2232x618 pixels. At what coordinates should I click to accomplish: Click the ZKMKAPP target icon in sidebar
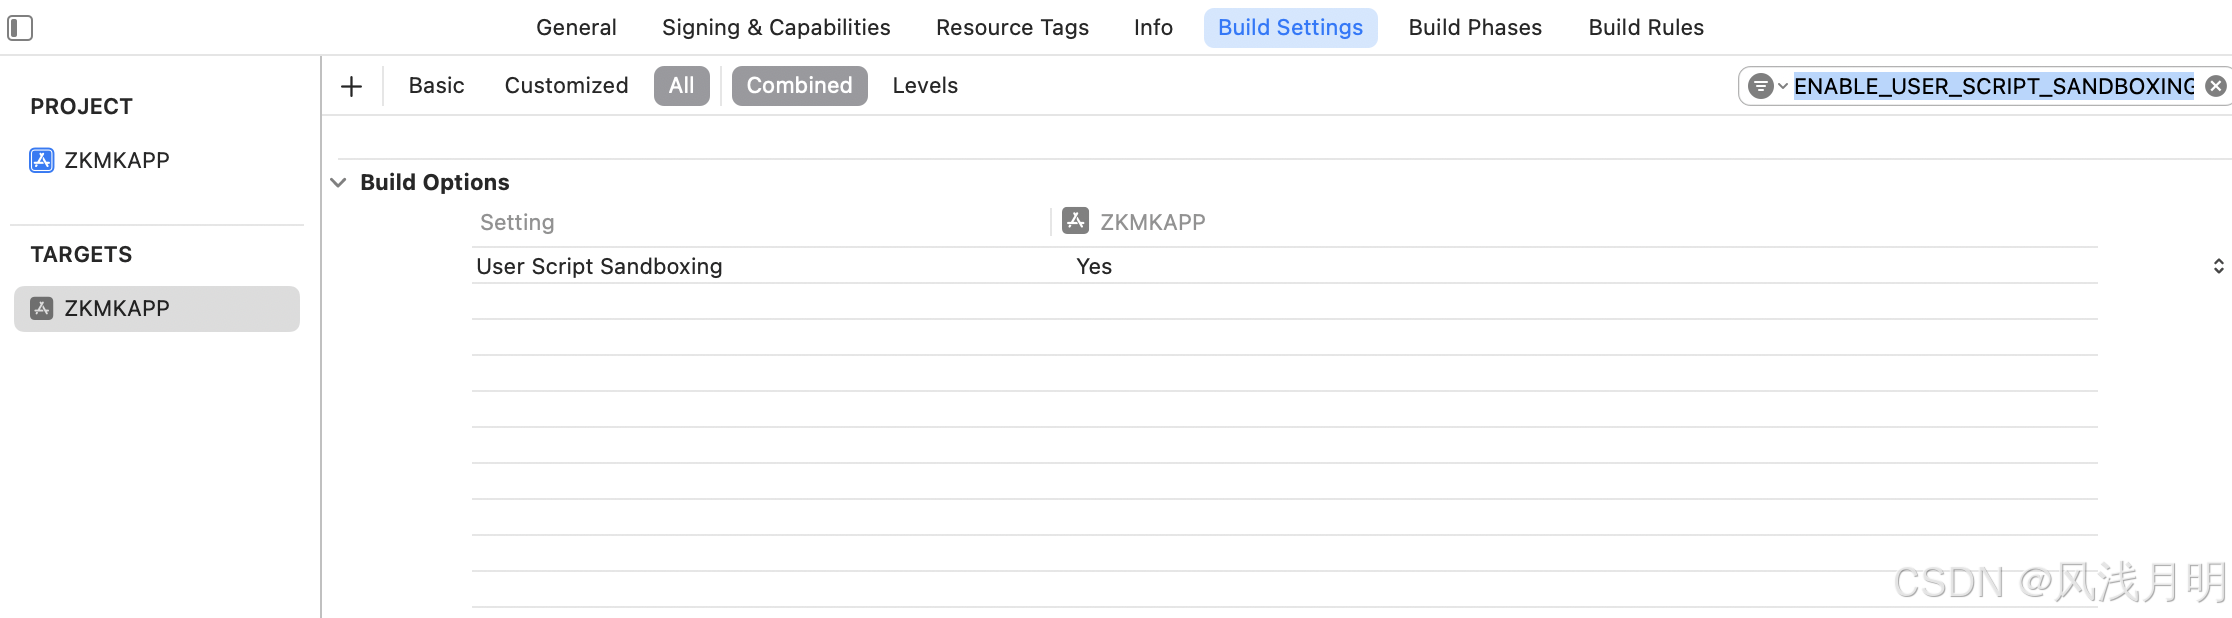pyautogui.click(x=41, y=308)
